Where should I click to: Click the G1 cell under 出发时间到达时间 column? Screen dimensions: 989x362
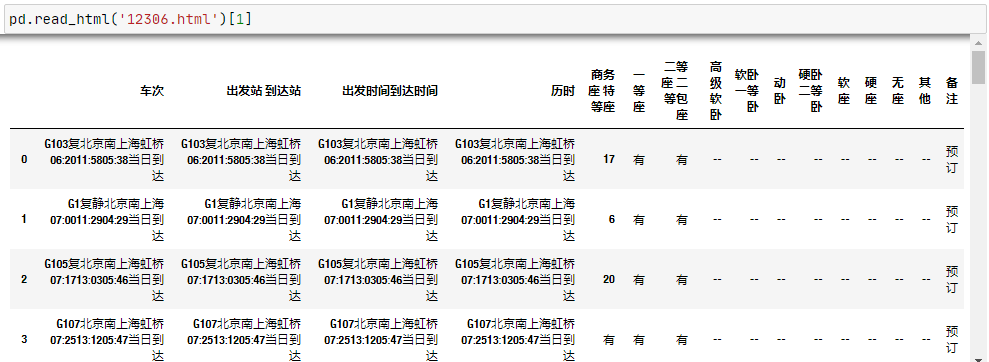click(x=381, y=219)
